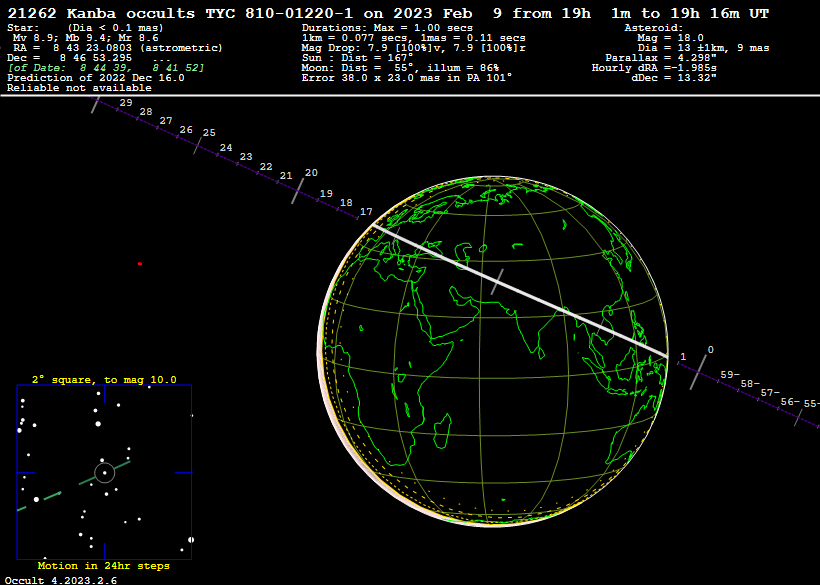Click the asteroid 'Mag = 18.0' value

click(x=670, y=38)
